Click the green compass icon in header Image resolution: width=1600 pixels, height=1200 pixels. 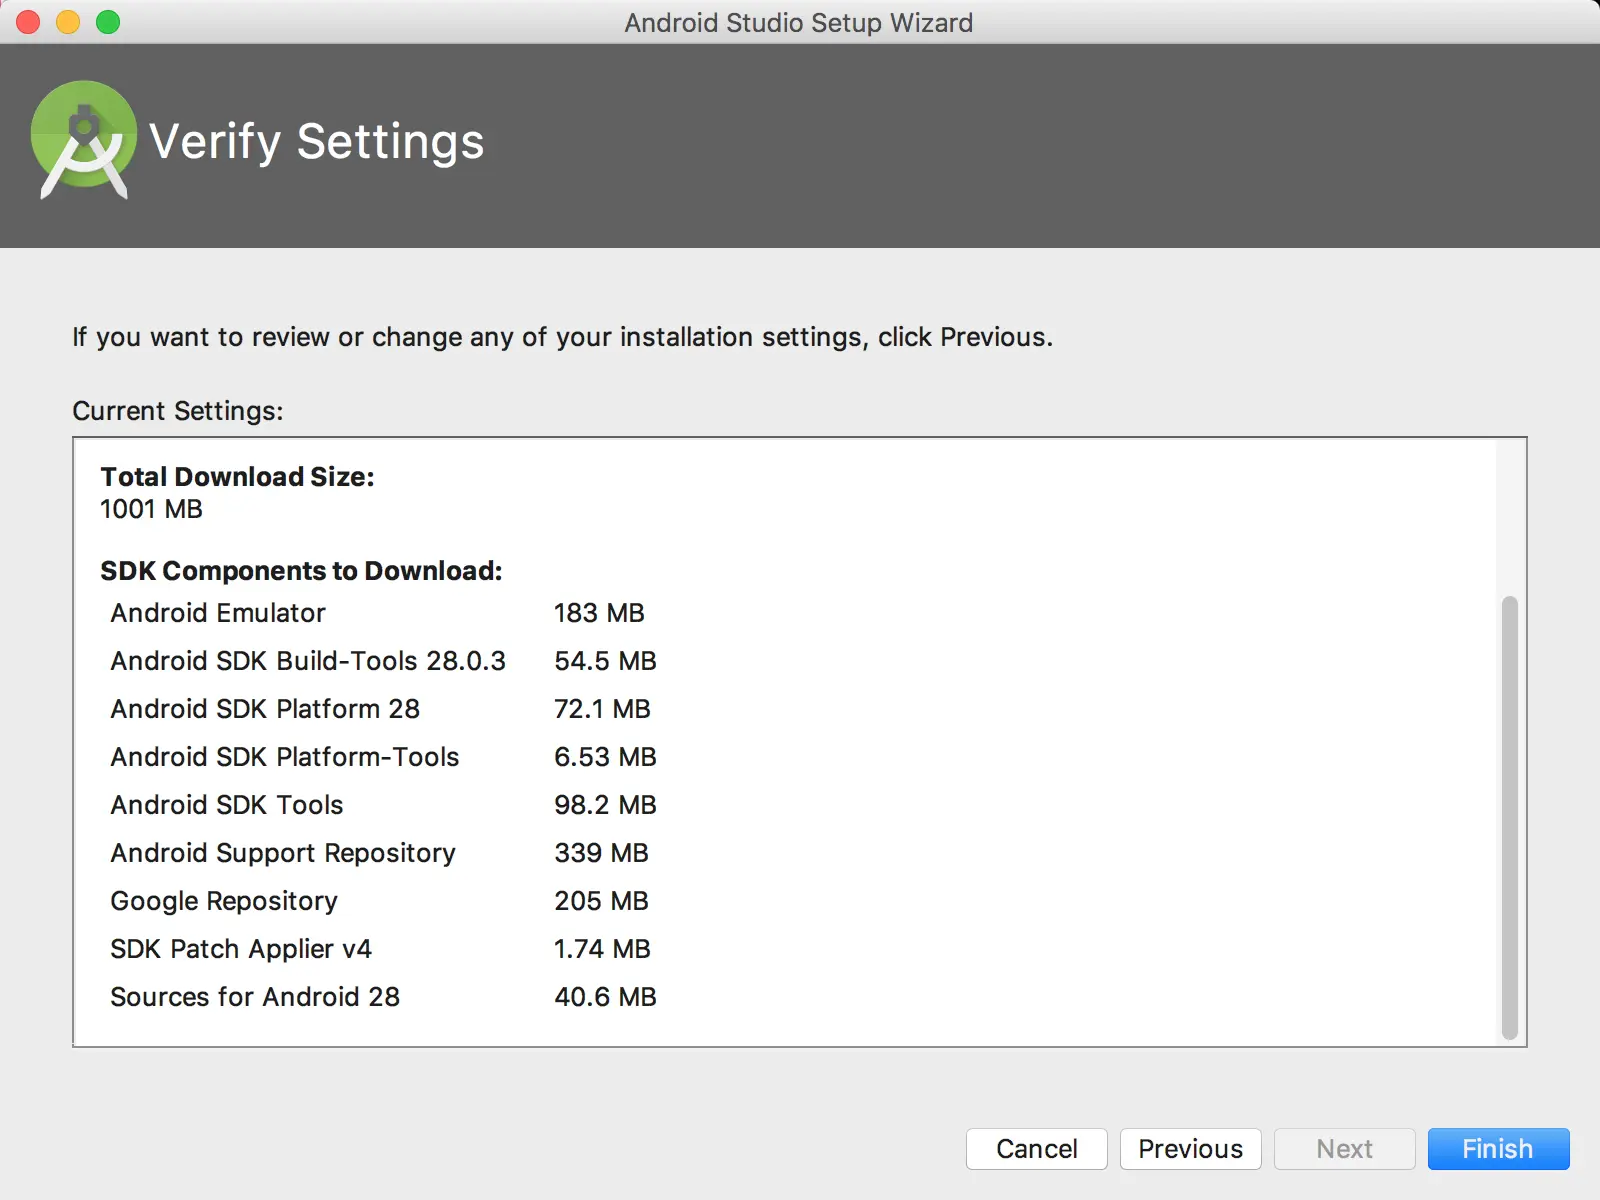coord(84,140)
